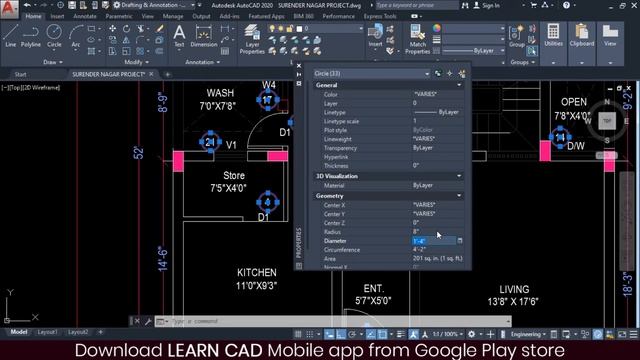Click the layer color swatch in layer dropdown

point(300,29)
